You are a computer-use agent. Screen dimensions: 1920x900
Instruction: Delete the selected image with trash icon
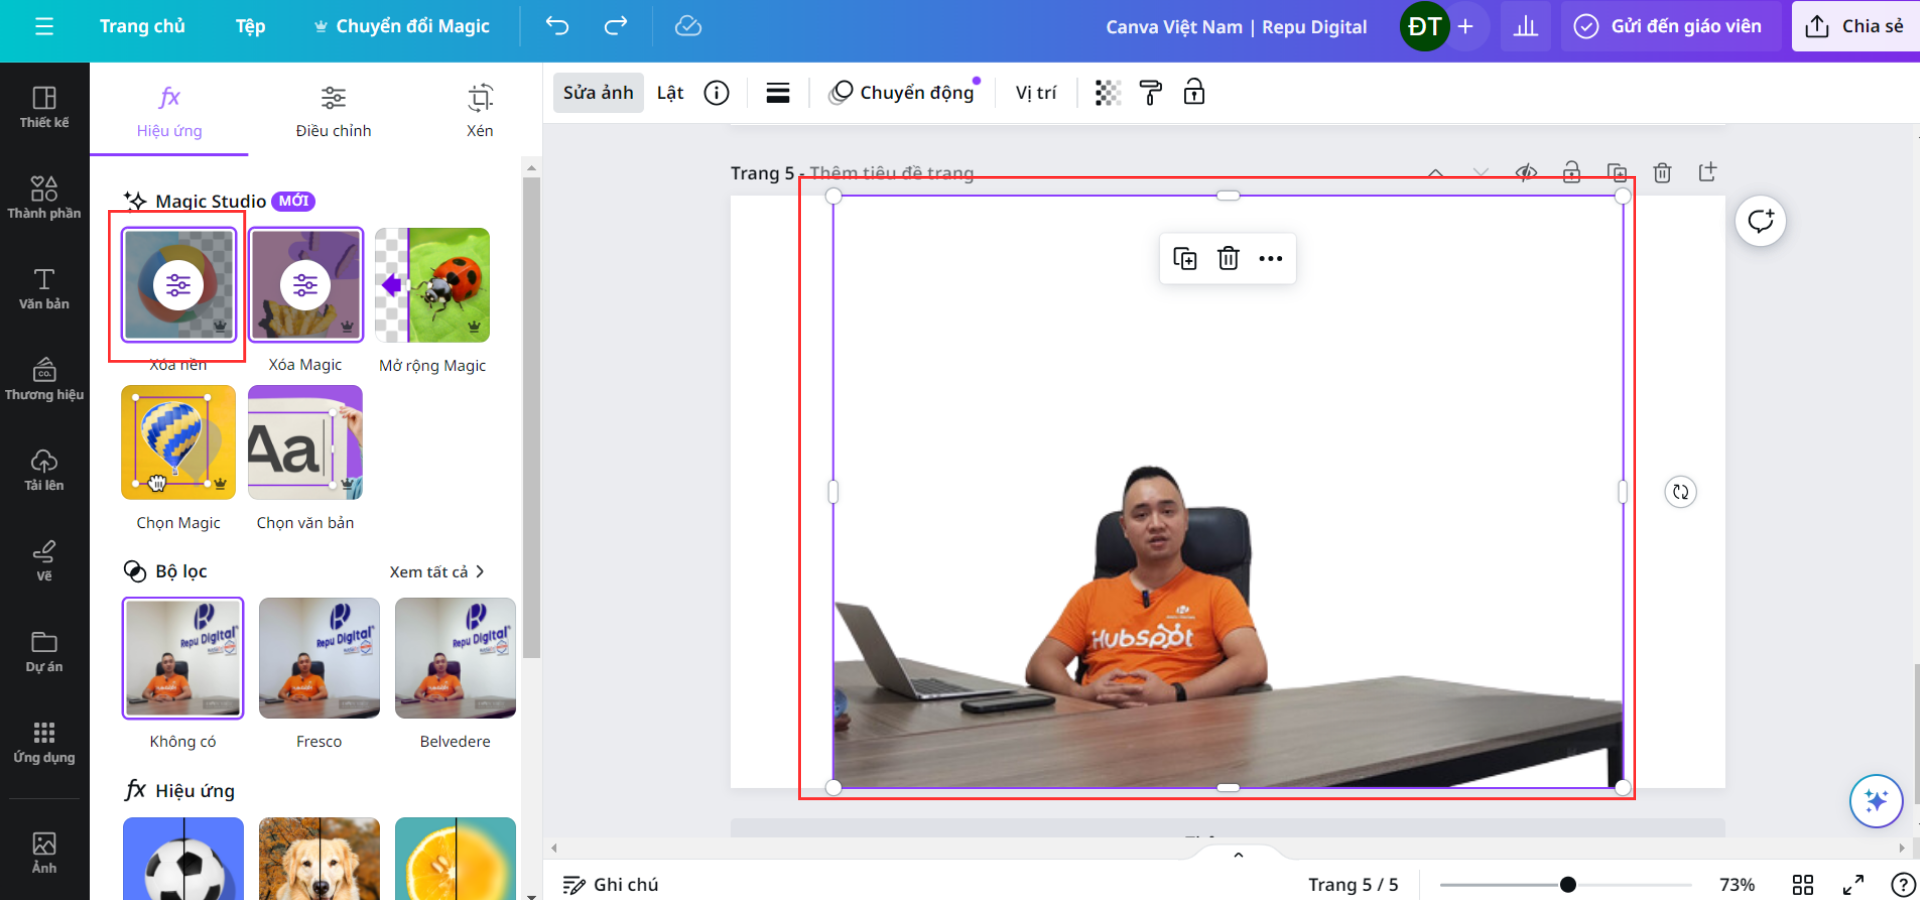[x=1228, y=259]
